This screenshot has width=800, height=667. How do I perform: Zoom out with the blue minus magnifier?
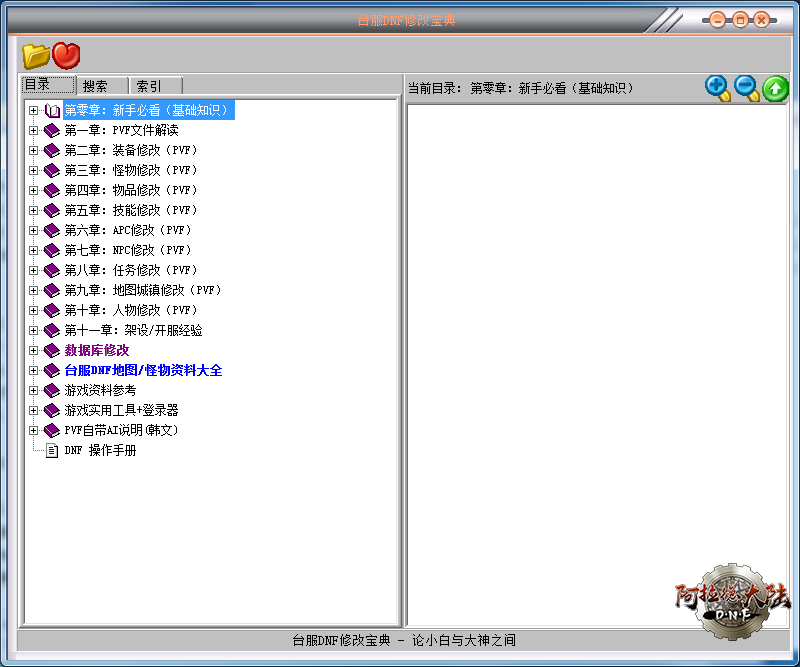pyautogui.click(x=746, y=88)
